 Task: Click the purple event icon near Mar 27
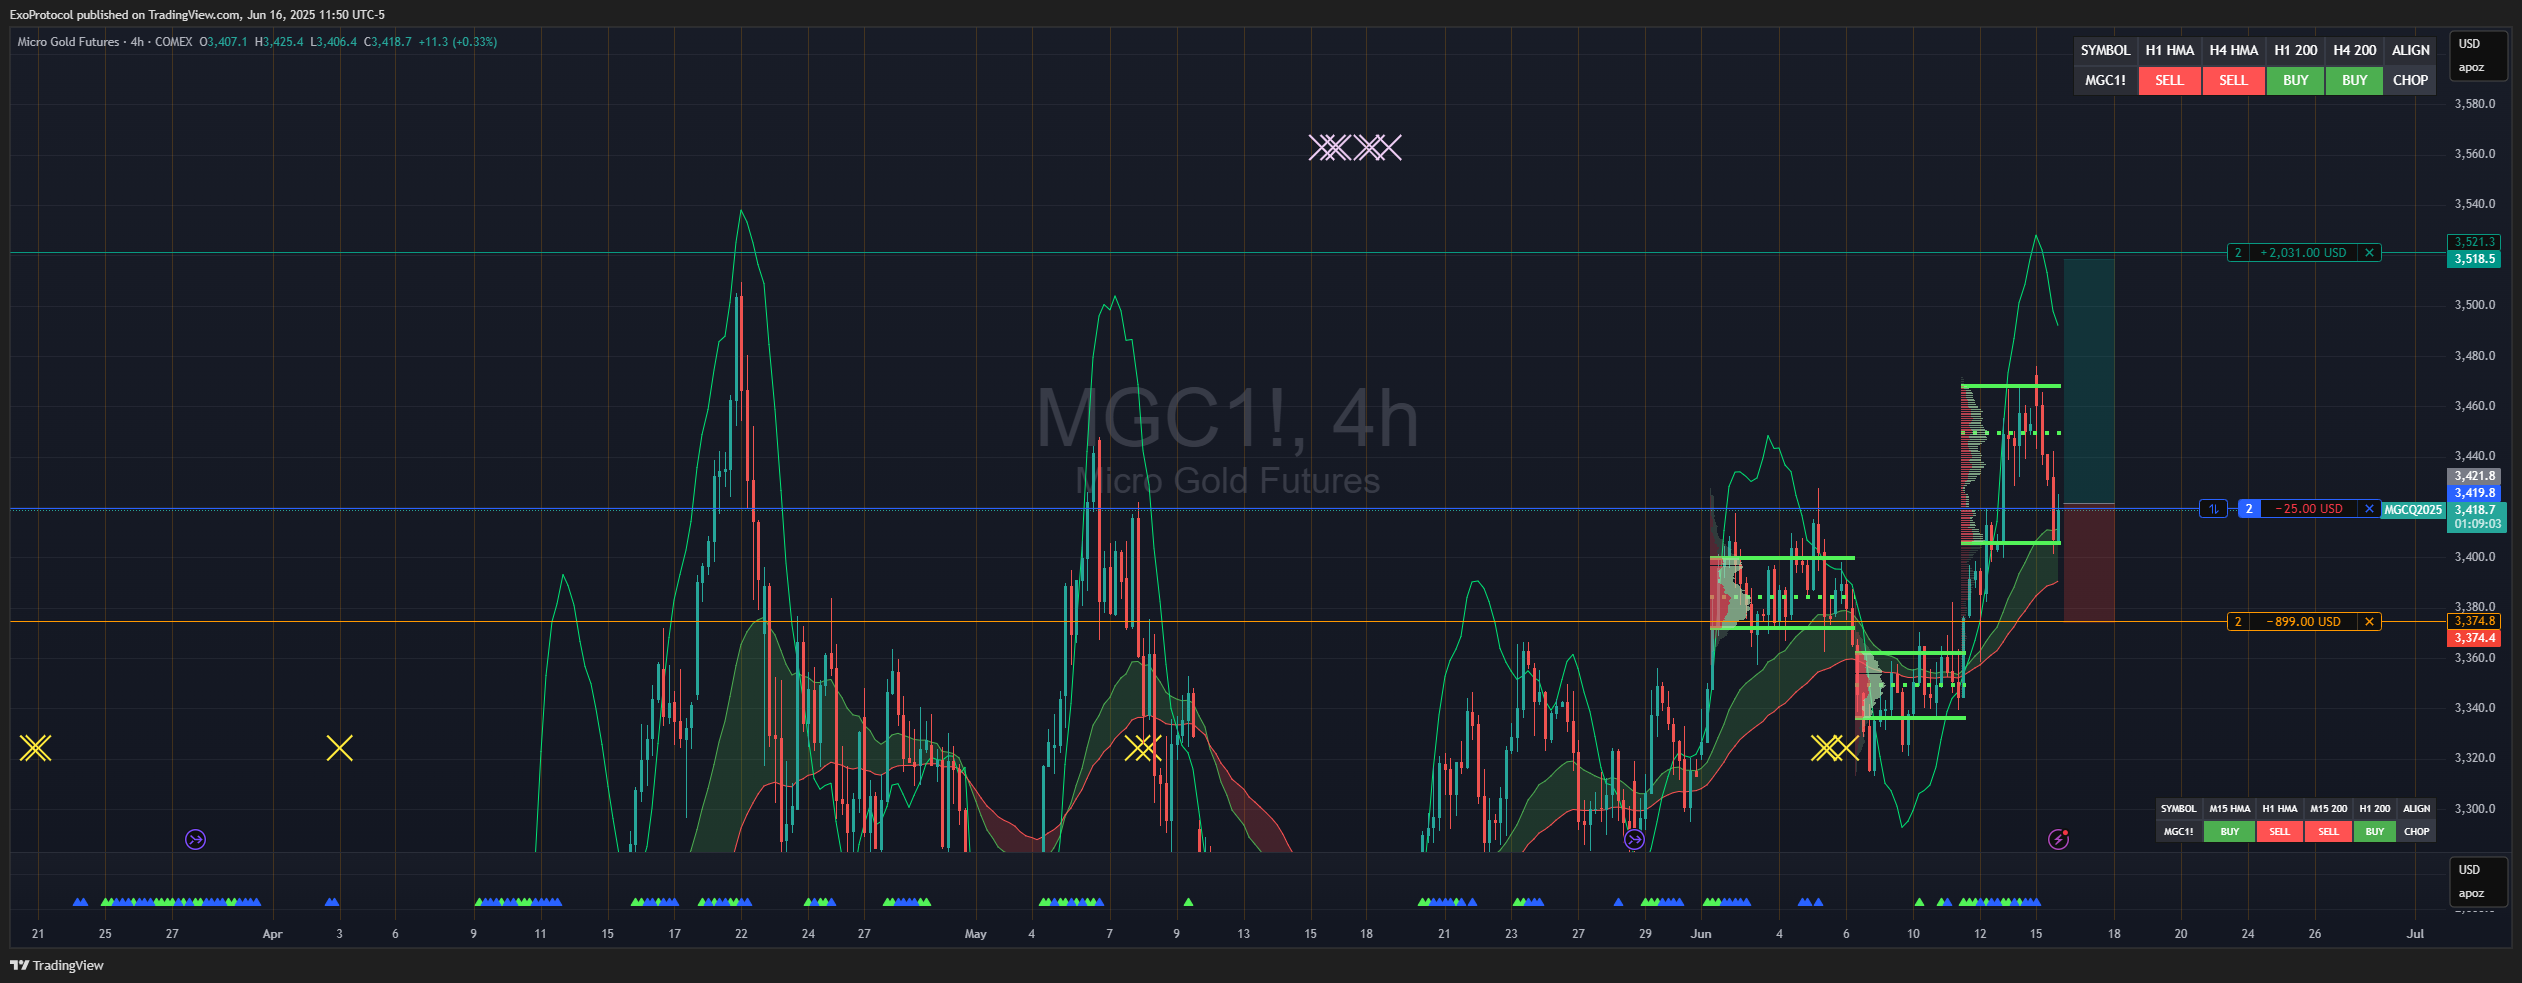(x=196, y=839)
